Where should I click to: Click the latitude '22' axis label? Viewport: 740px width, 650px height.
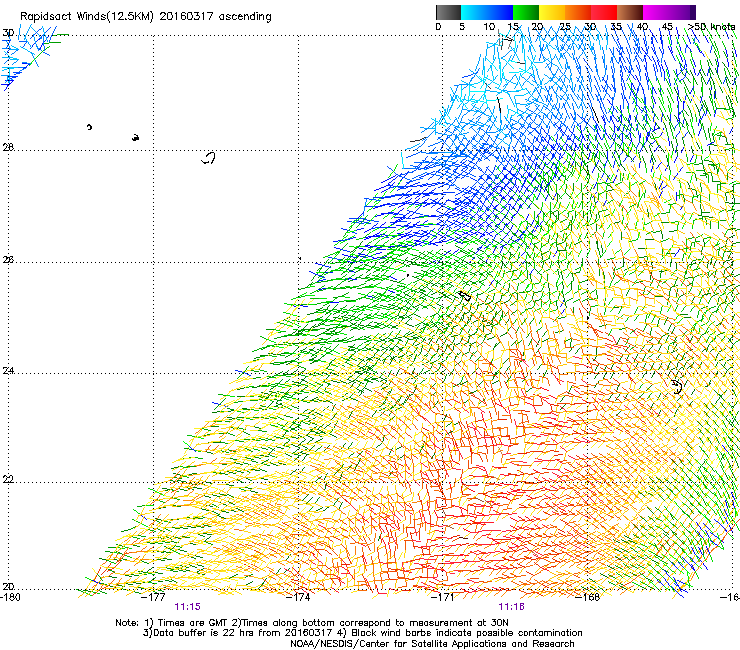point(8,479)
